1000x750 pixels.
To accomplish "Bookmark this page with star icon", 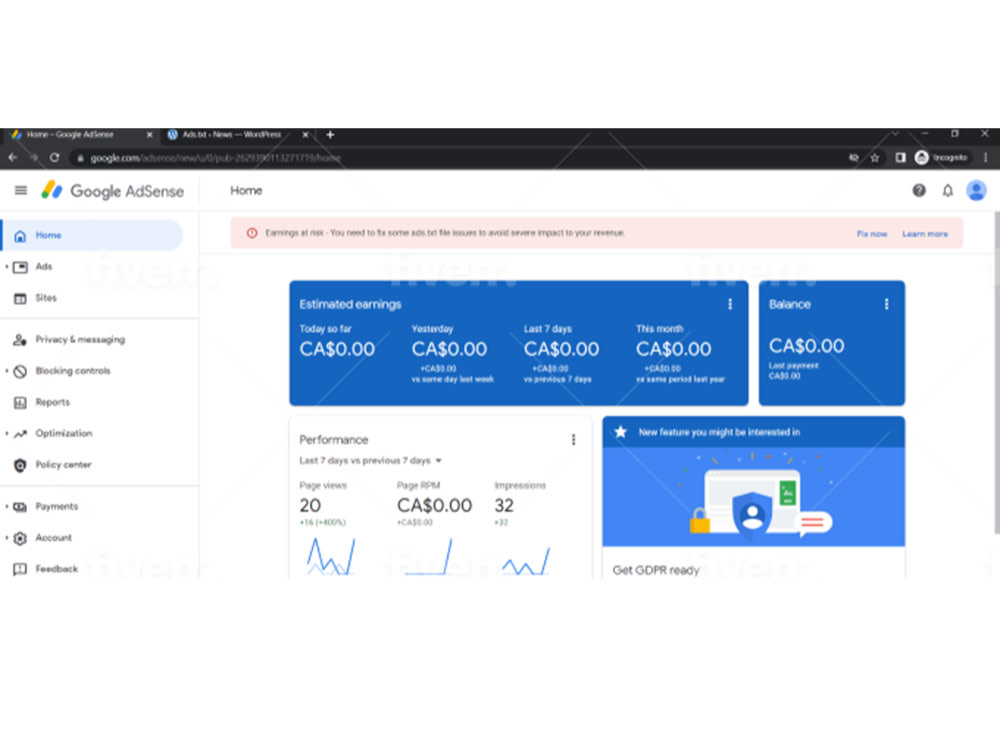I will point(875,158).
